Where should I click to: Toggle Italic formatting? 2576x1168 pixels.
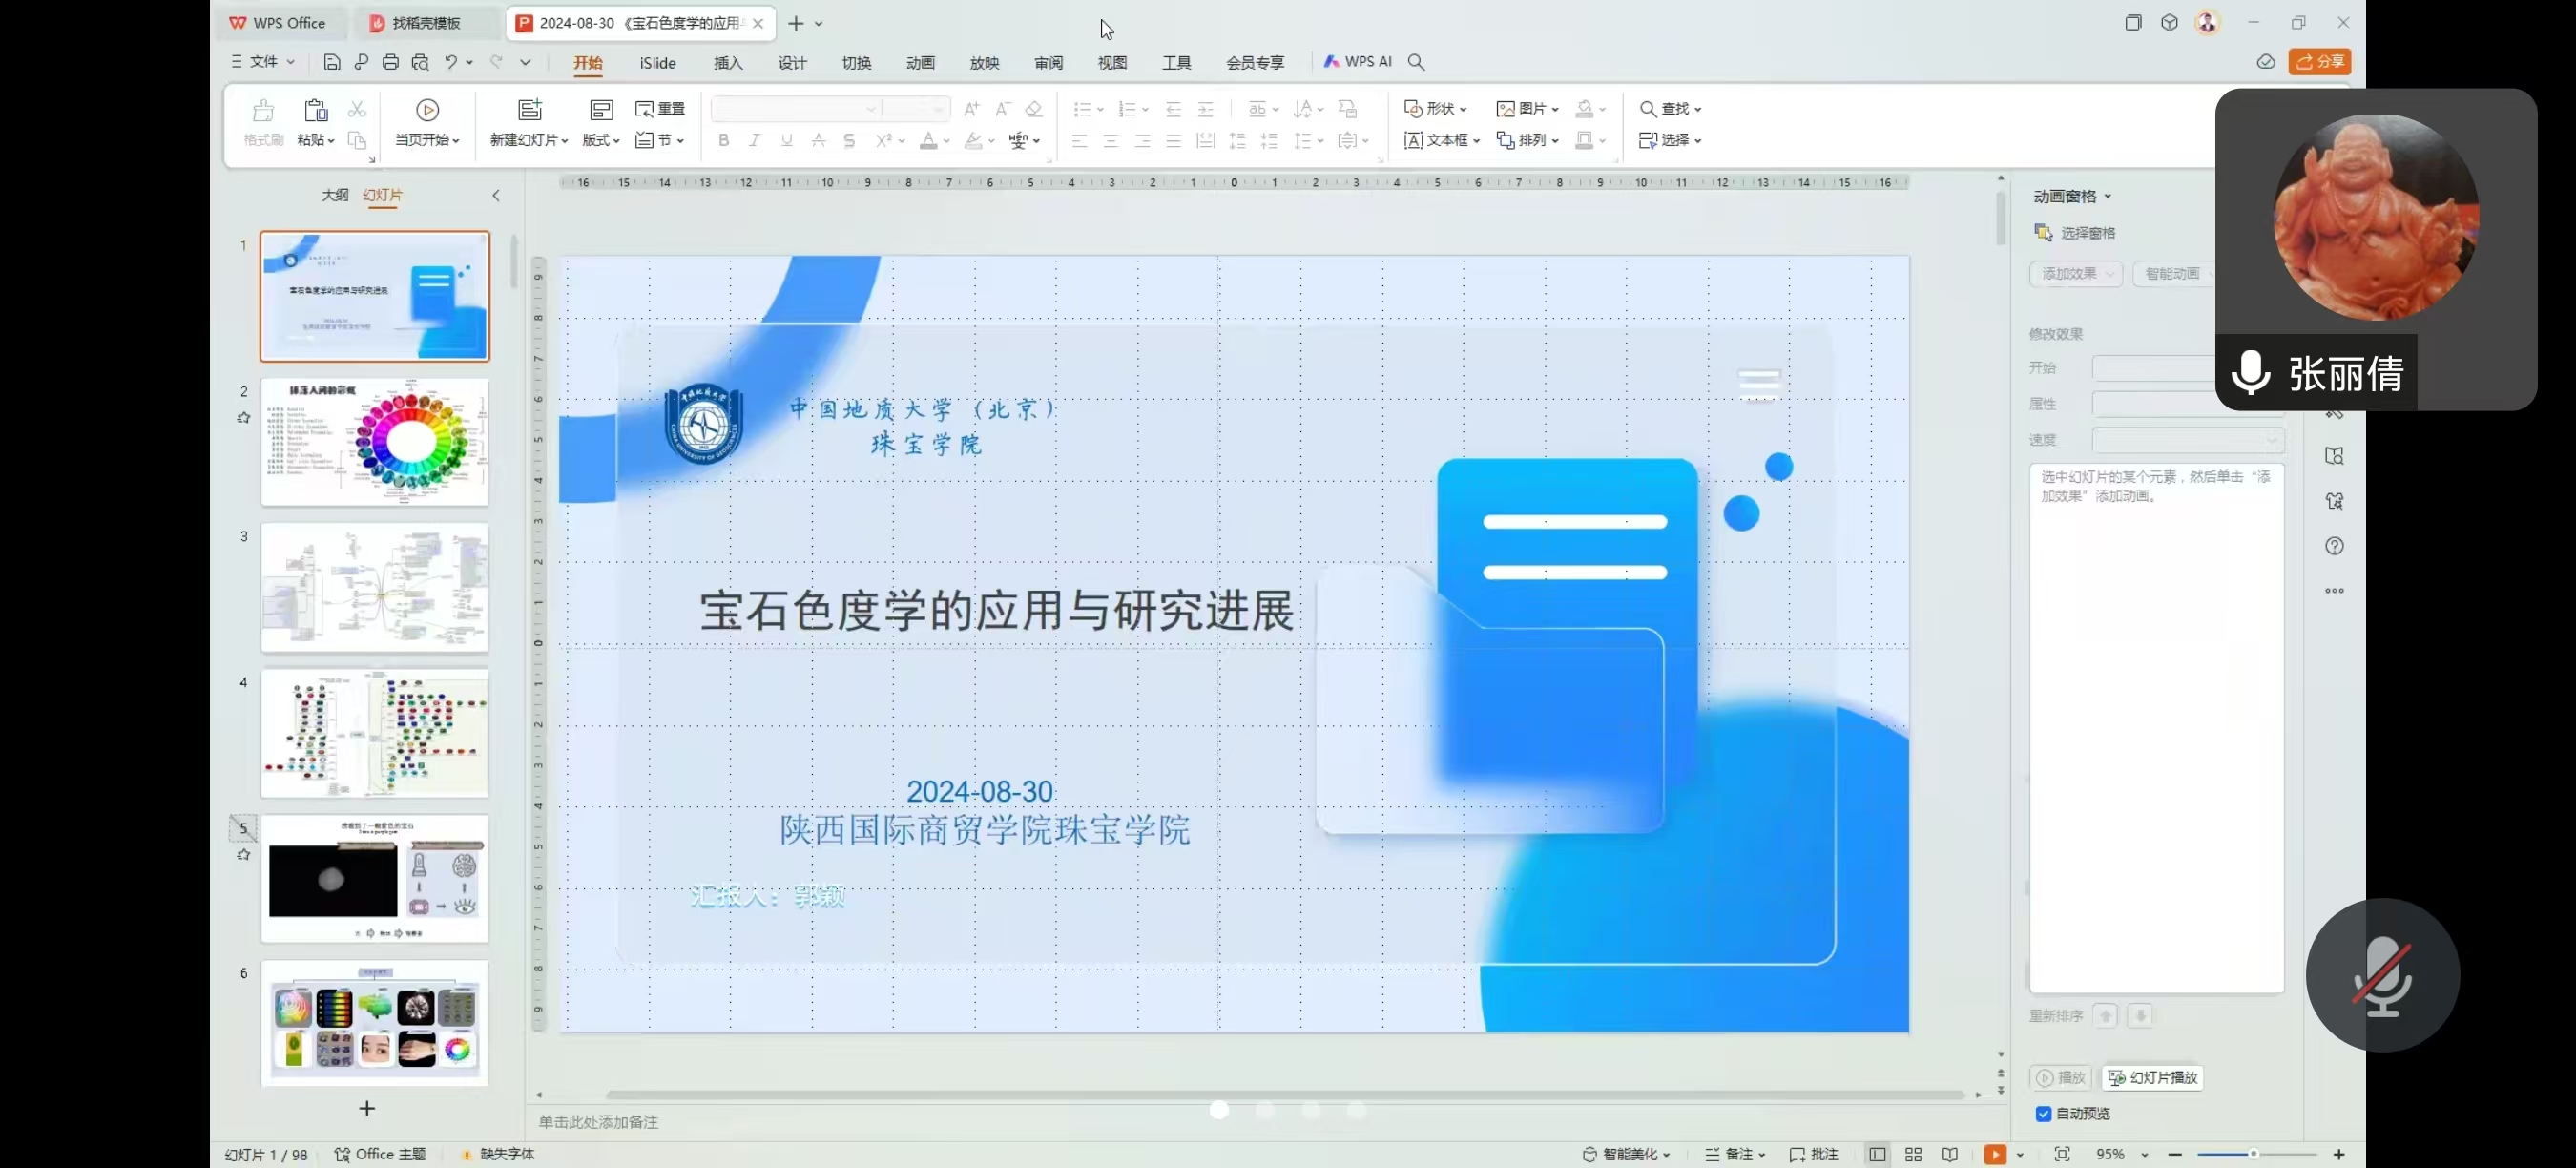coord(755,140)
